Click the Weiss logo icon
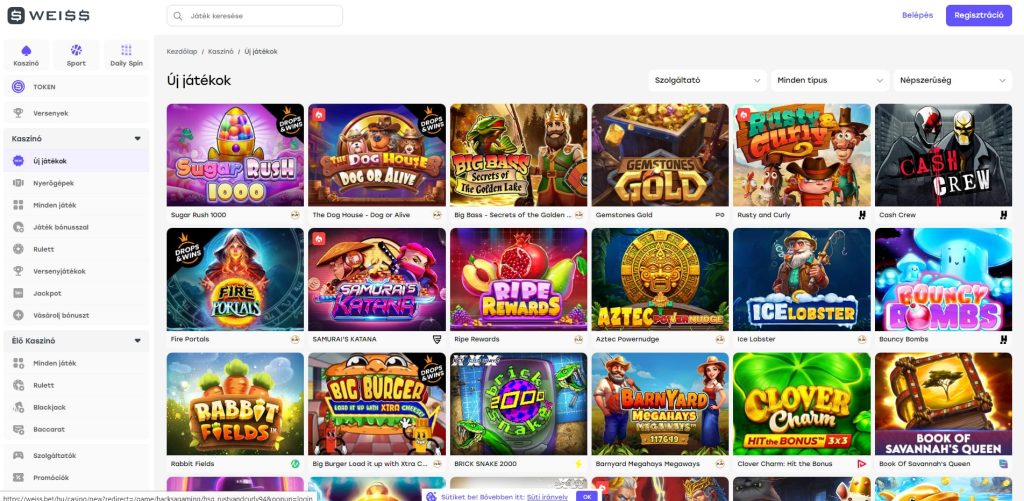Viewport: 1024px width, 501px height. point(17,16)
